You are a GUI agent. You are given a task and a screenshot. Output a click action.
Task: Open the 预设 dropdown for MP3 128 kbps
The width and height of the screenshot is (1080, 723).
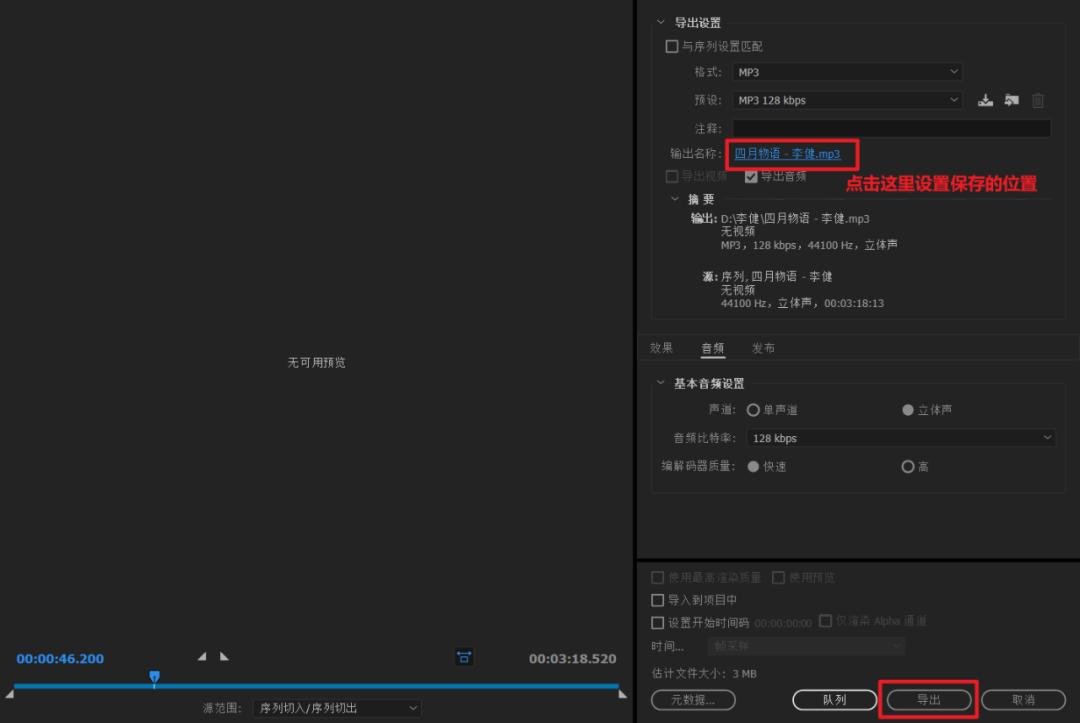point(845,100)
